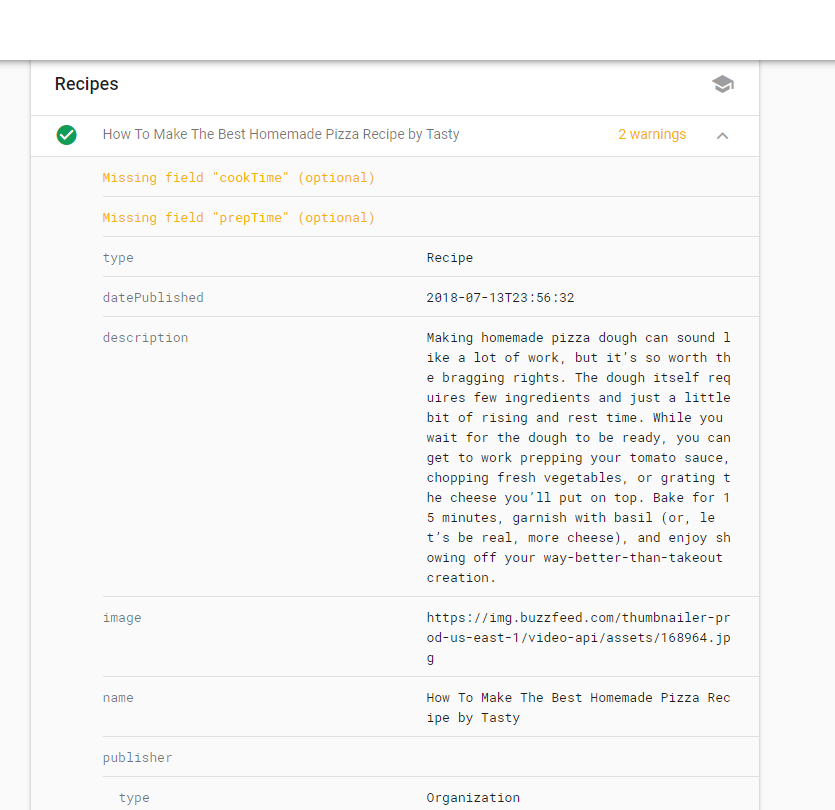
Task: Click the name value ending in by Tasty
Action: tap(578, 708)
